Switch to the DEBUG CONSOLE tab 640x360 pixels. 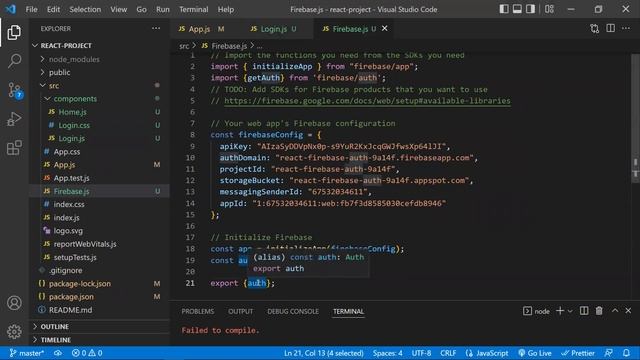(x=293, y=311)
